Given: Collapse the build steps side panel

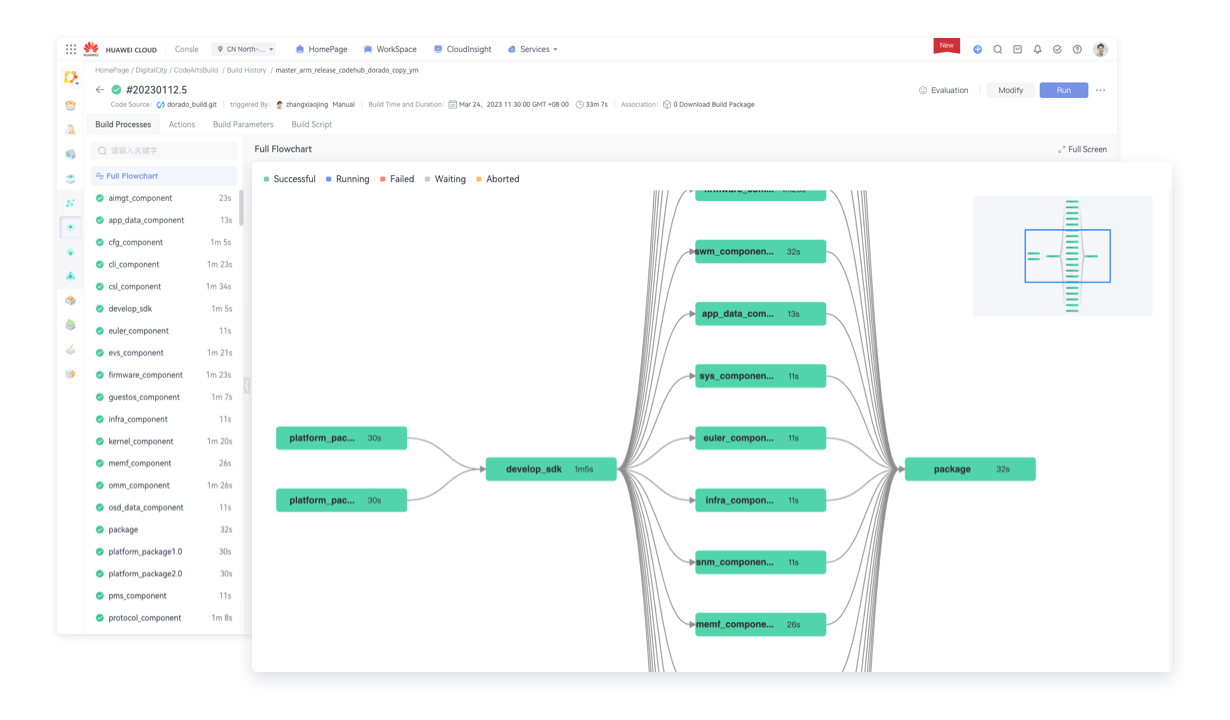Looking at the screenshot, I should pos(247,385).
